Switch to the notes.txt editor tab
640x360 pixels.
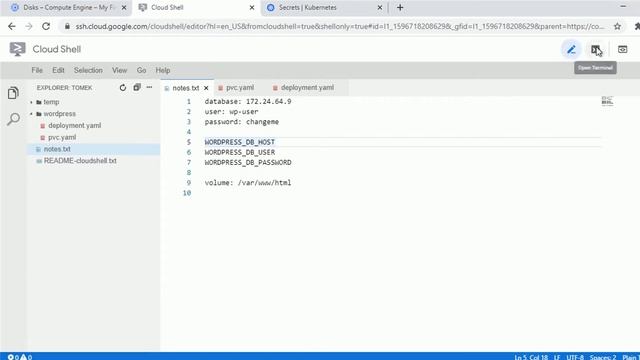pyautogui.click(x=185, y=88)
